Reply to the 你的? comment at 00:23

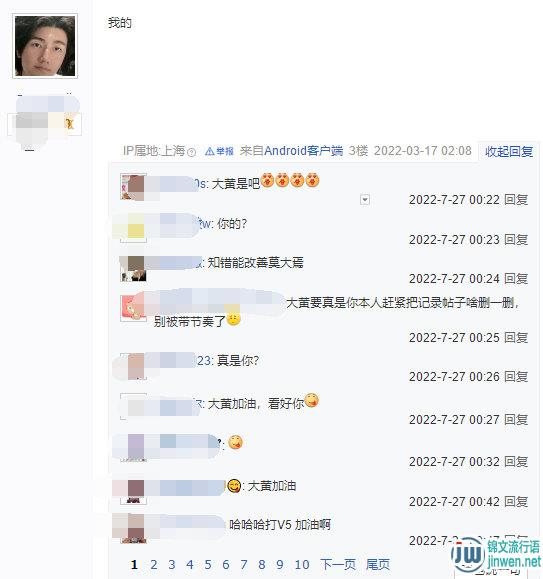coord(516,240)
